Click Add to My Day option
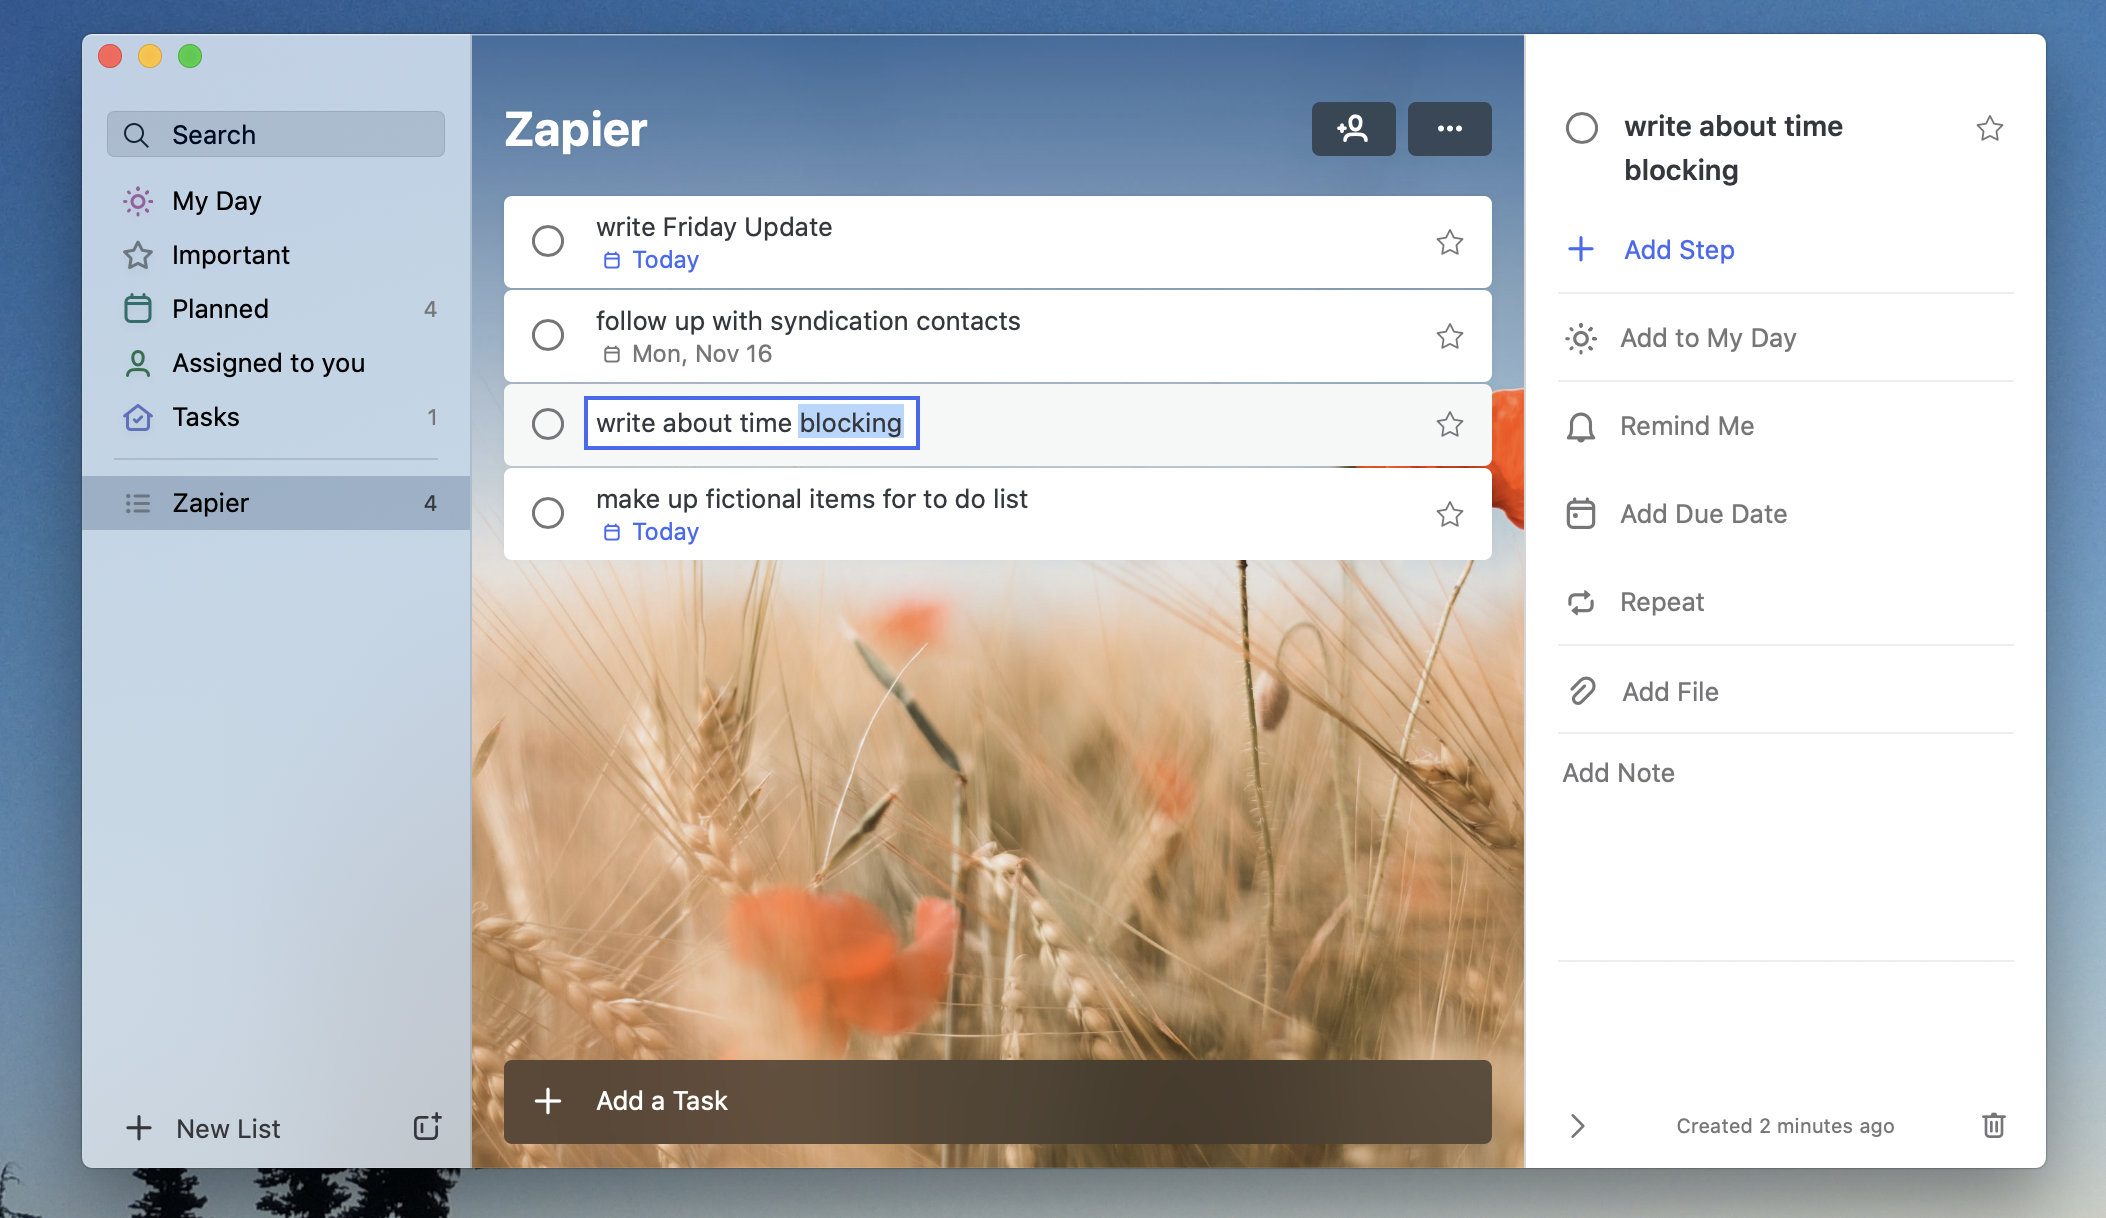 (1709, 336)
